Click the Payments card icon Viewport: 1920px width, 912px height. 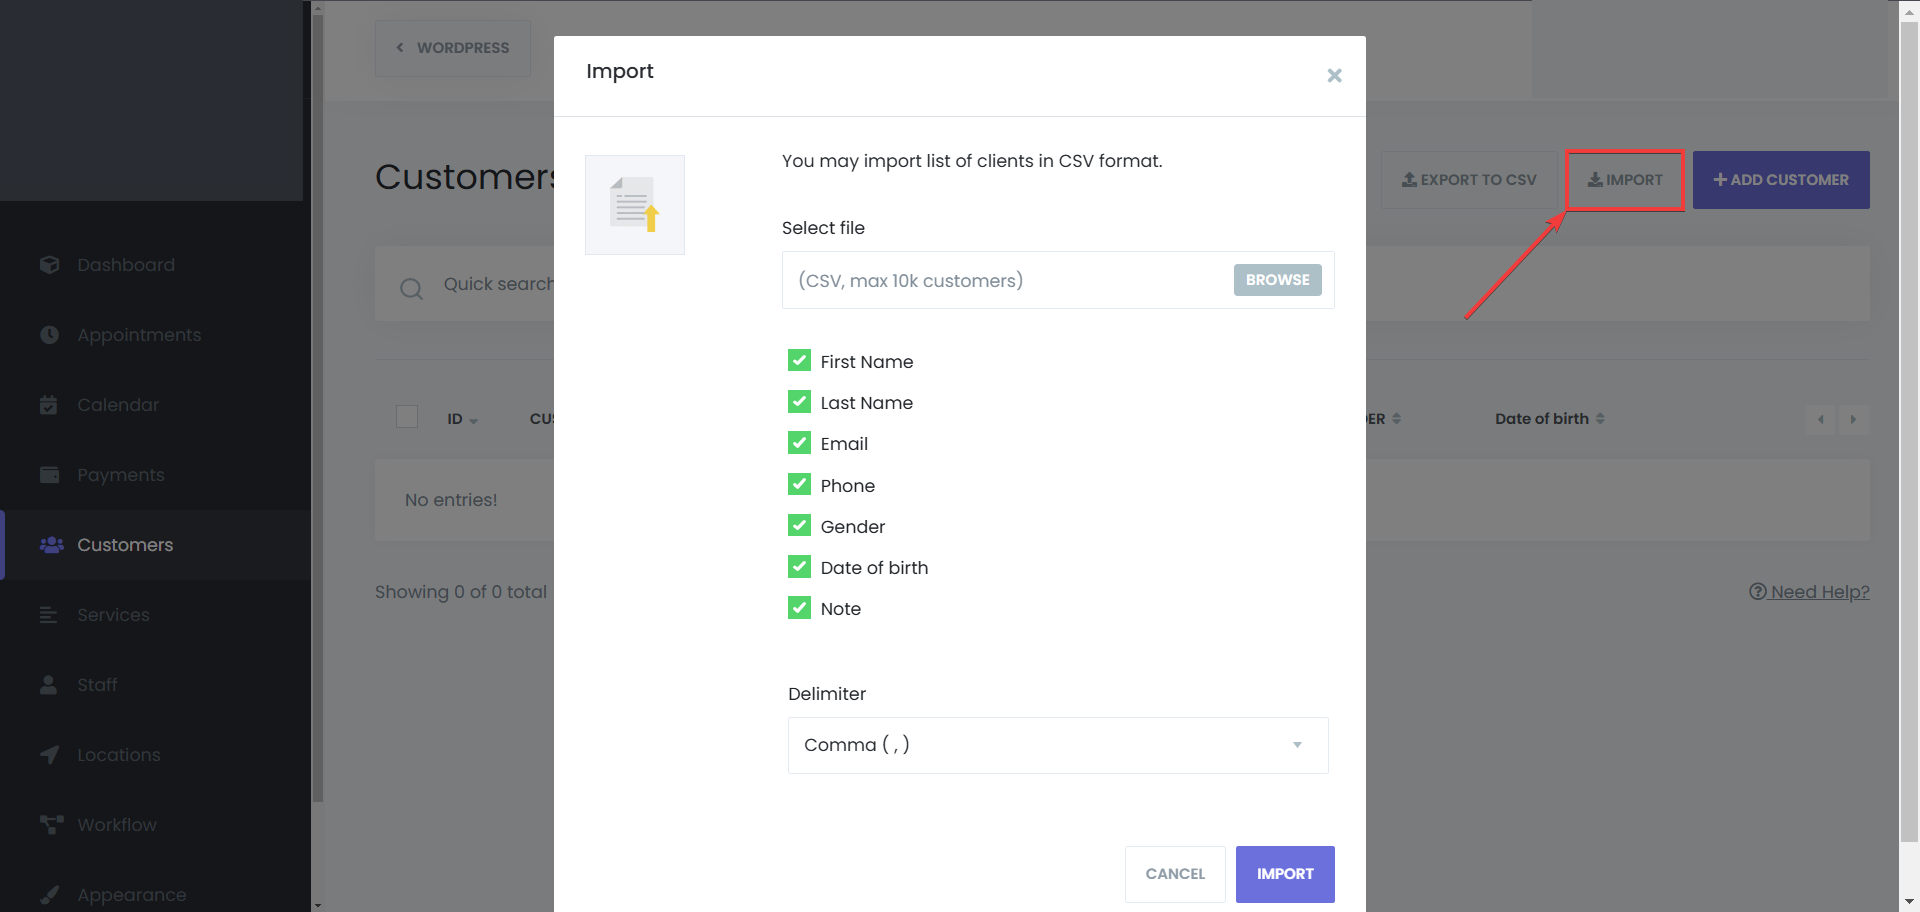49,475
